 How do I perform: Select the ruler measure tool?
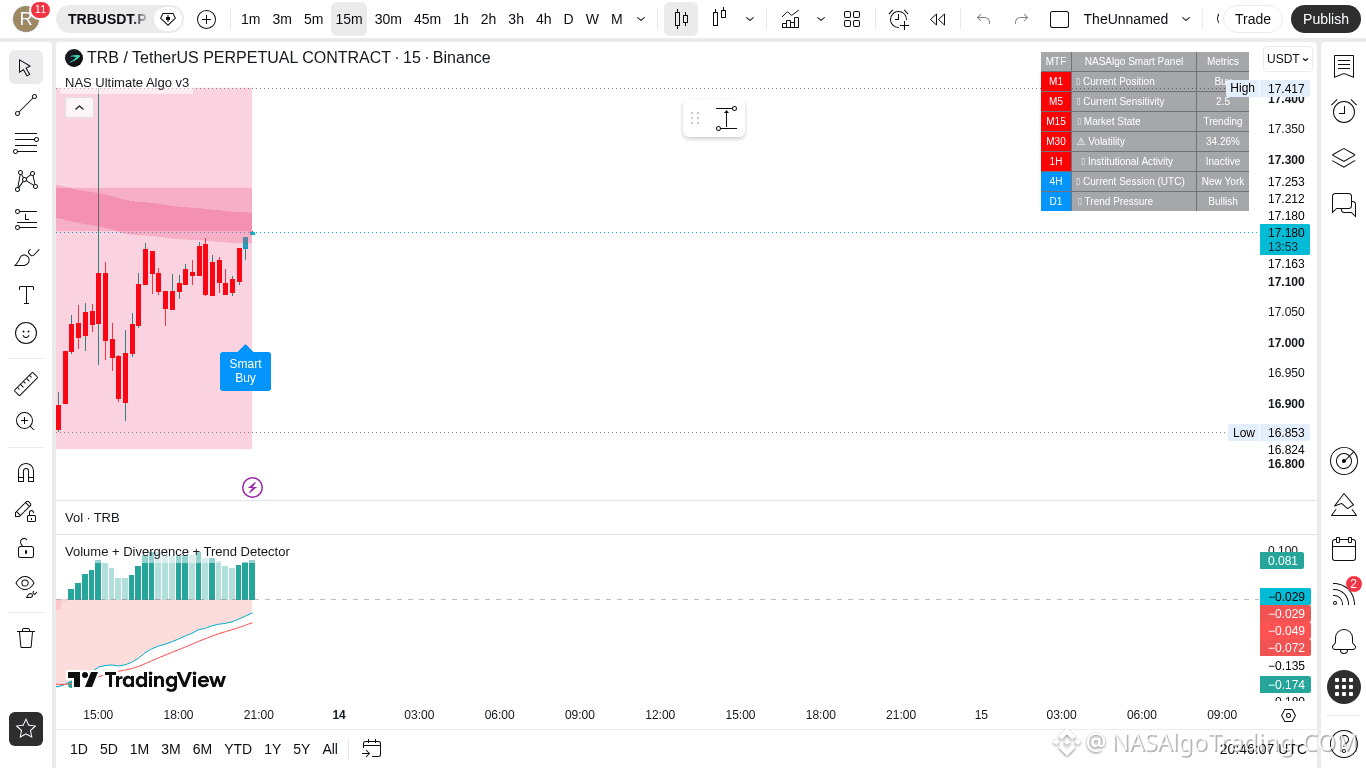click(26, 383)
